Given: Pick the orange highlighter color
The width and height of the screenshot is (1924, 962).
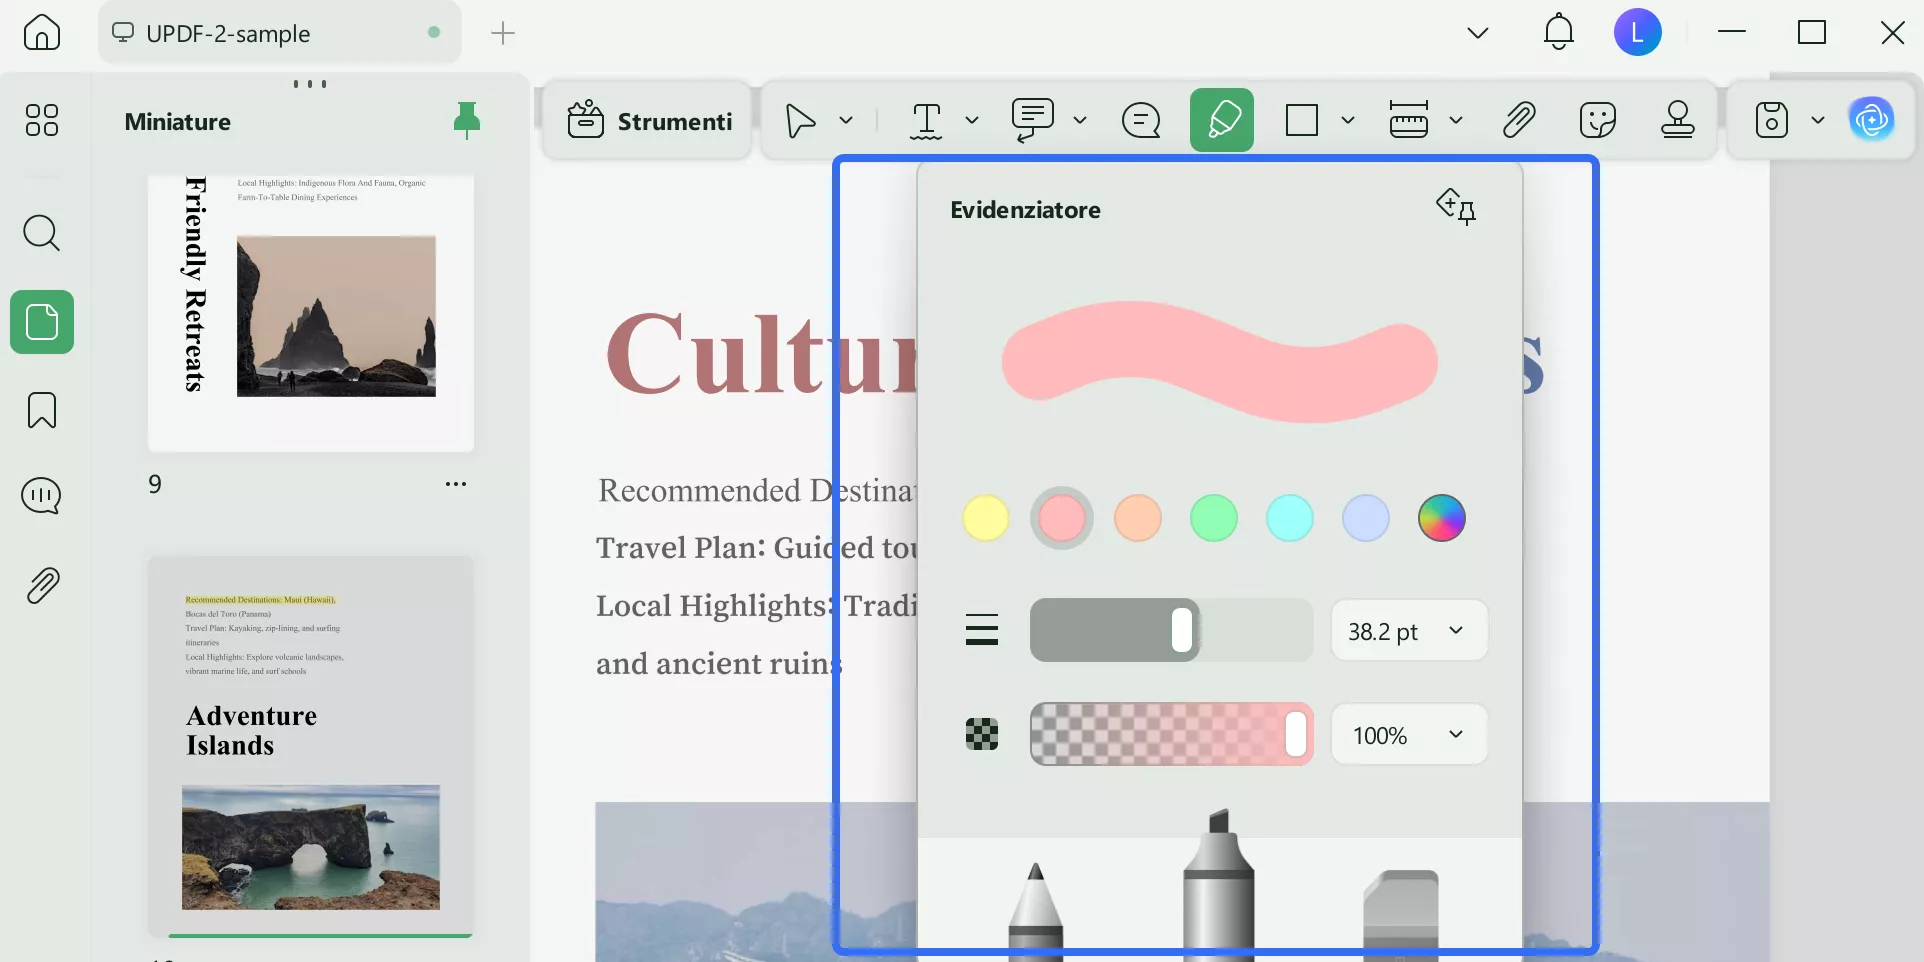Looking at the screenshot, I should pyautogui.click(x=1138, y=518).
